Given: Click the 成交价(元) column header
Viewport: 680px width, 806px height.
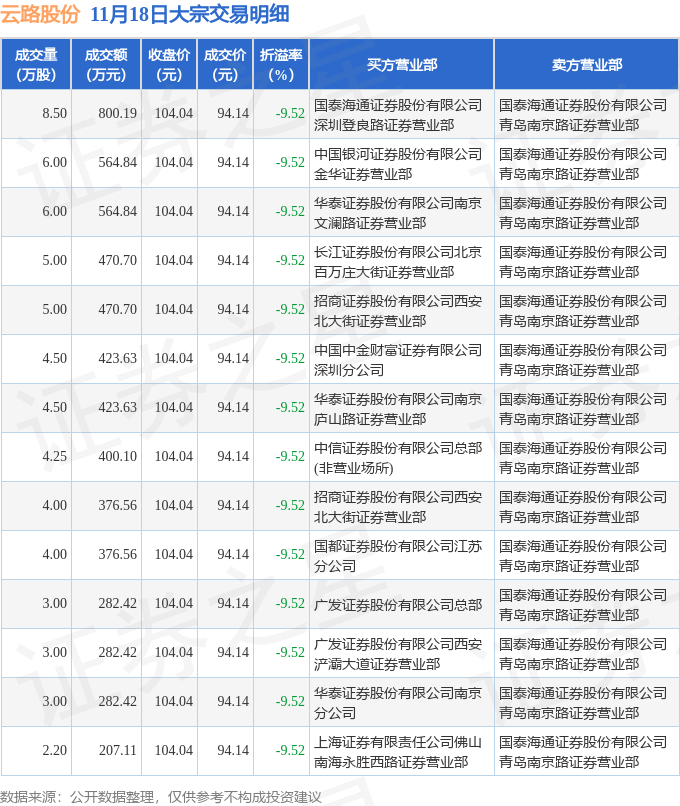Looking at the screenshot, I should coord(225,64).
